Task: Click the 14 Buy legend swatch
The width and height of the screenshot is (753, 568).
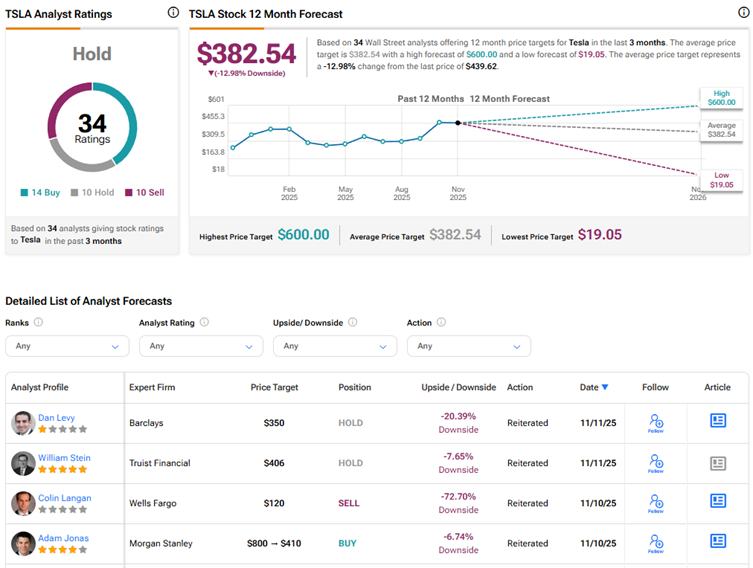Action: pyautogui.click(x=24, y=192)
